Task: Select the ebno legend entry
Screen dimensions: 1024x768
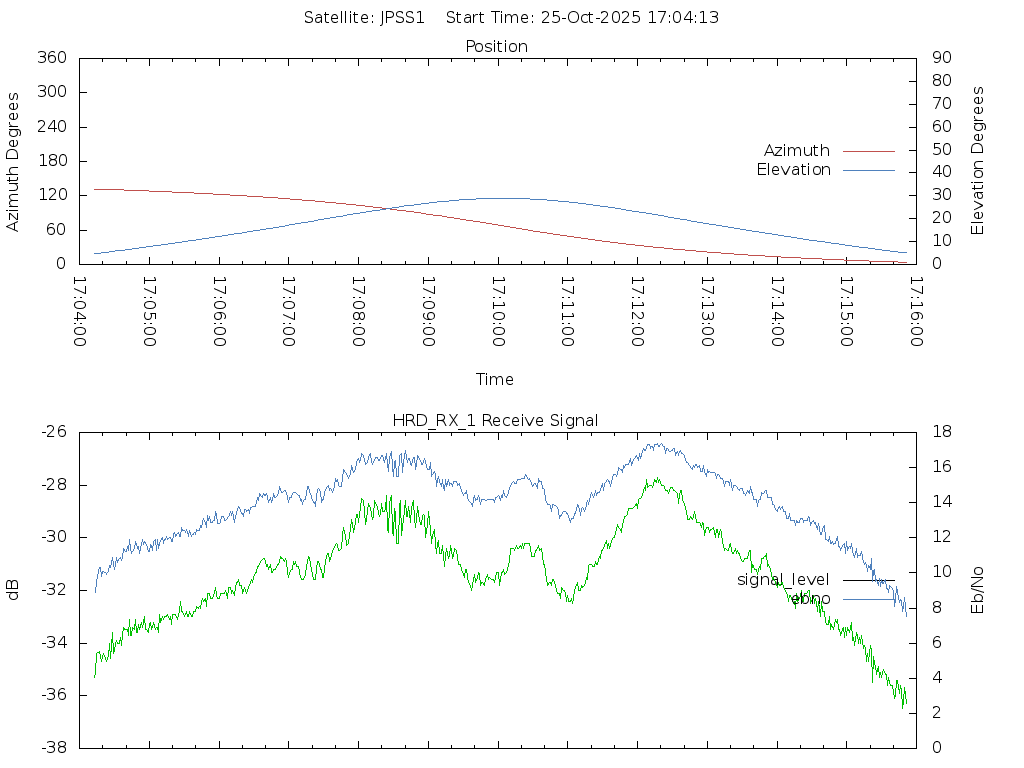Action: [x=810, y=599]
